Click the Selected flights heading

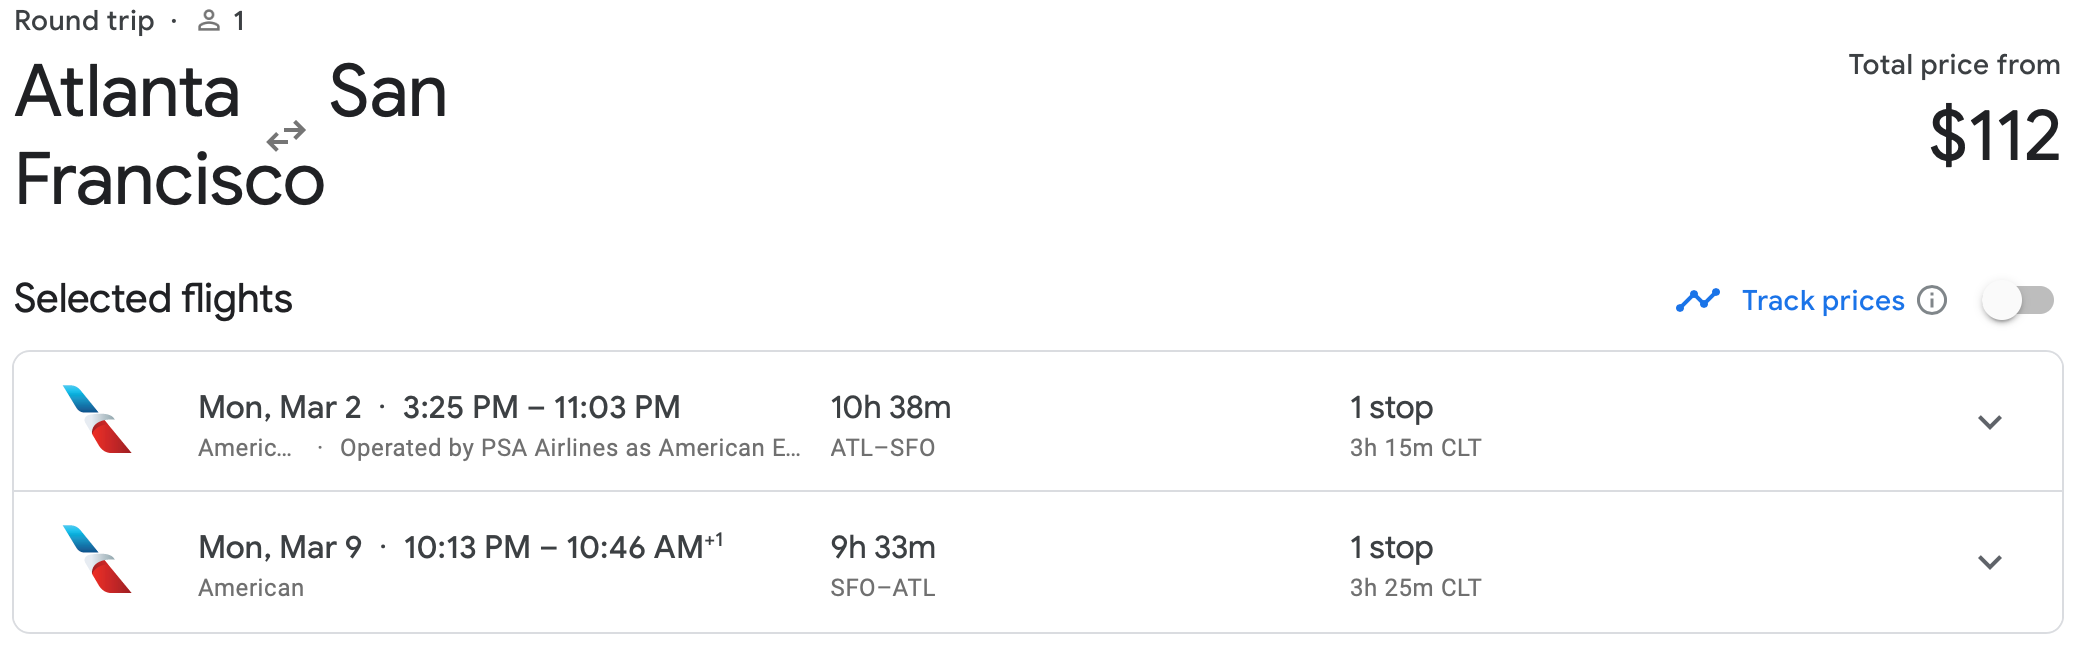pos(153,299)
